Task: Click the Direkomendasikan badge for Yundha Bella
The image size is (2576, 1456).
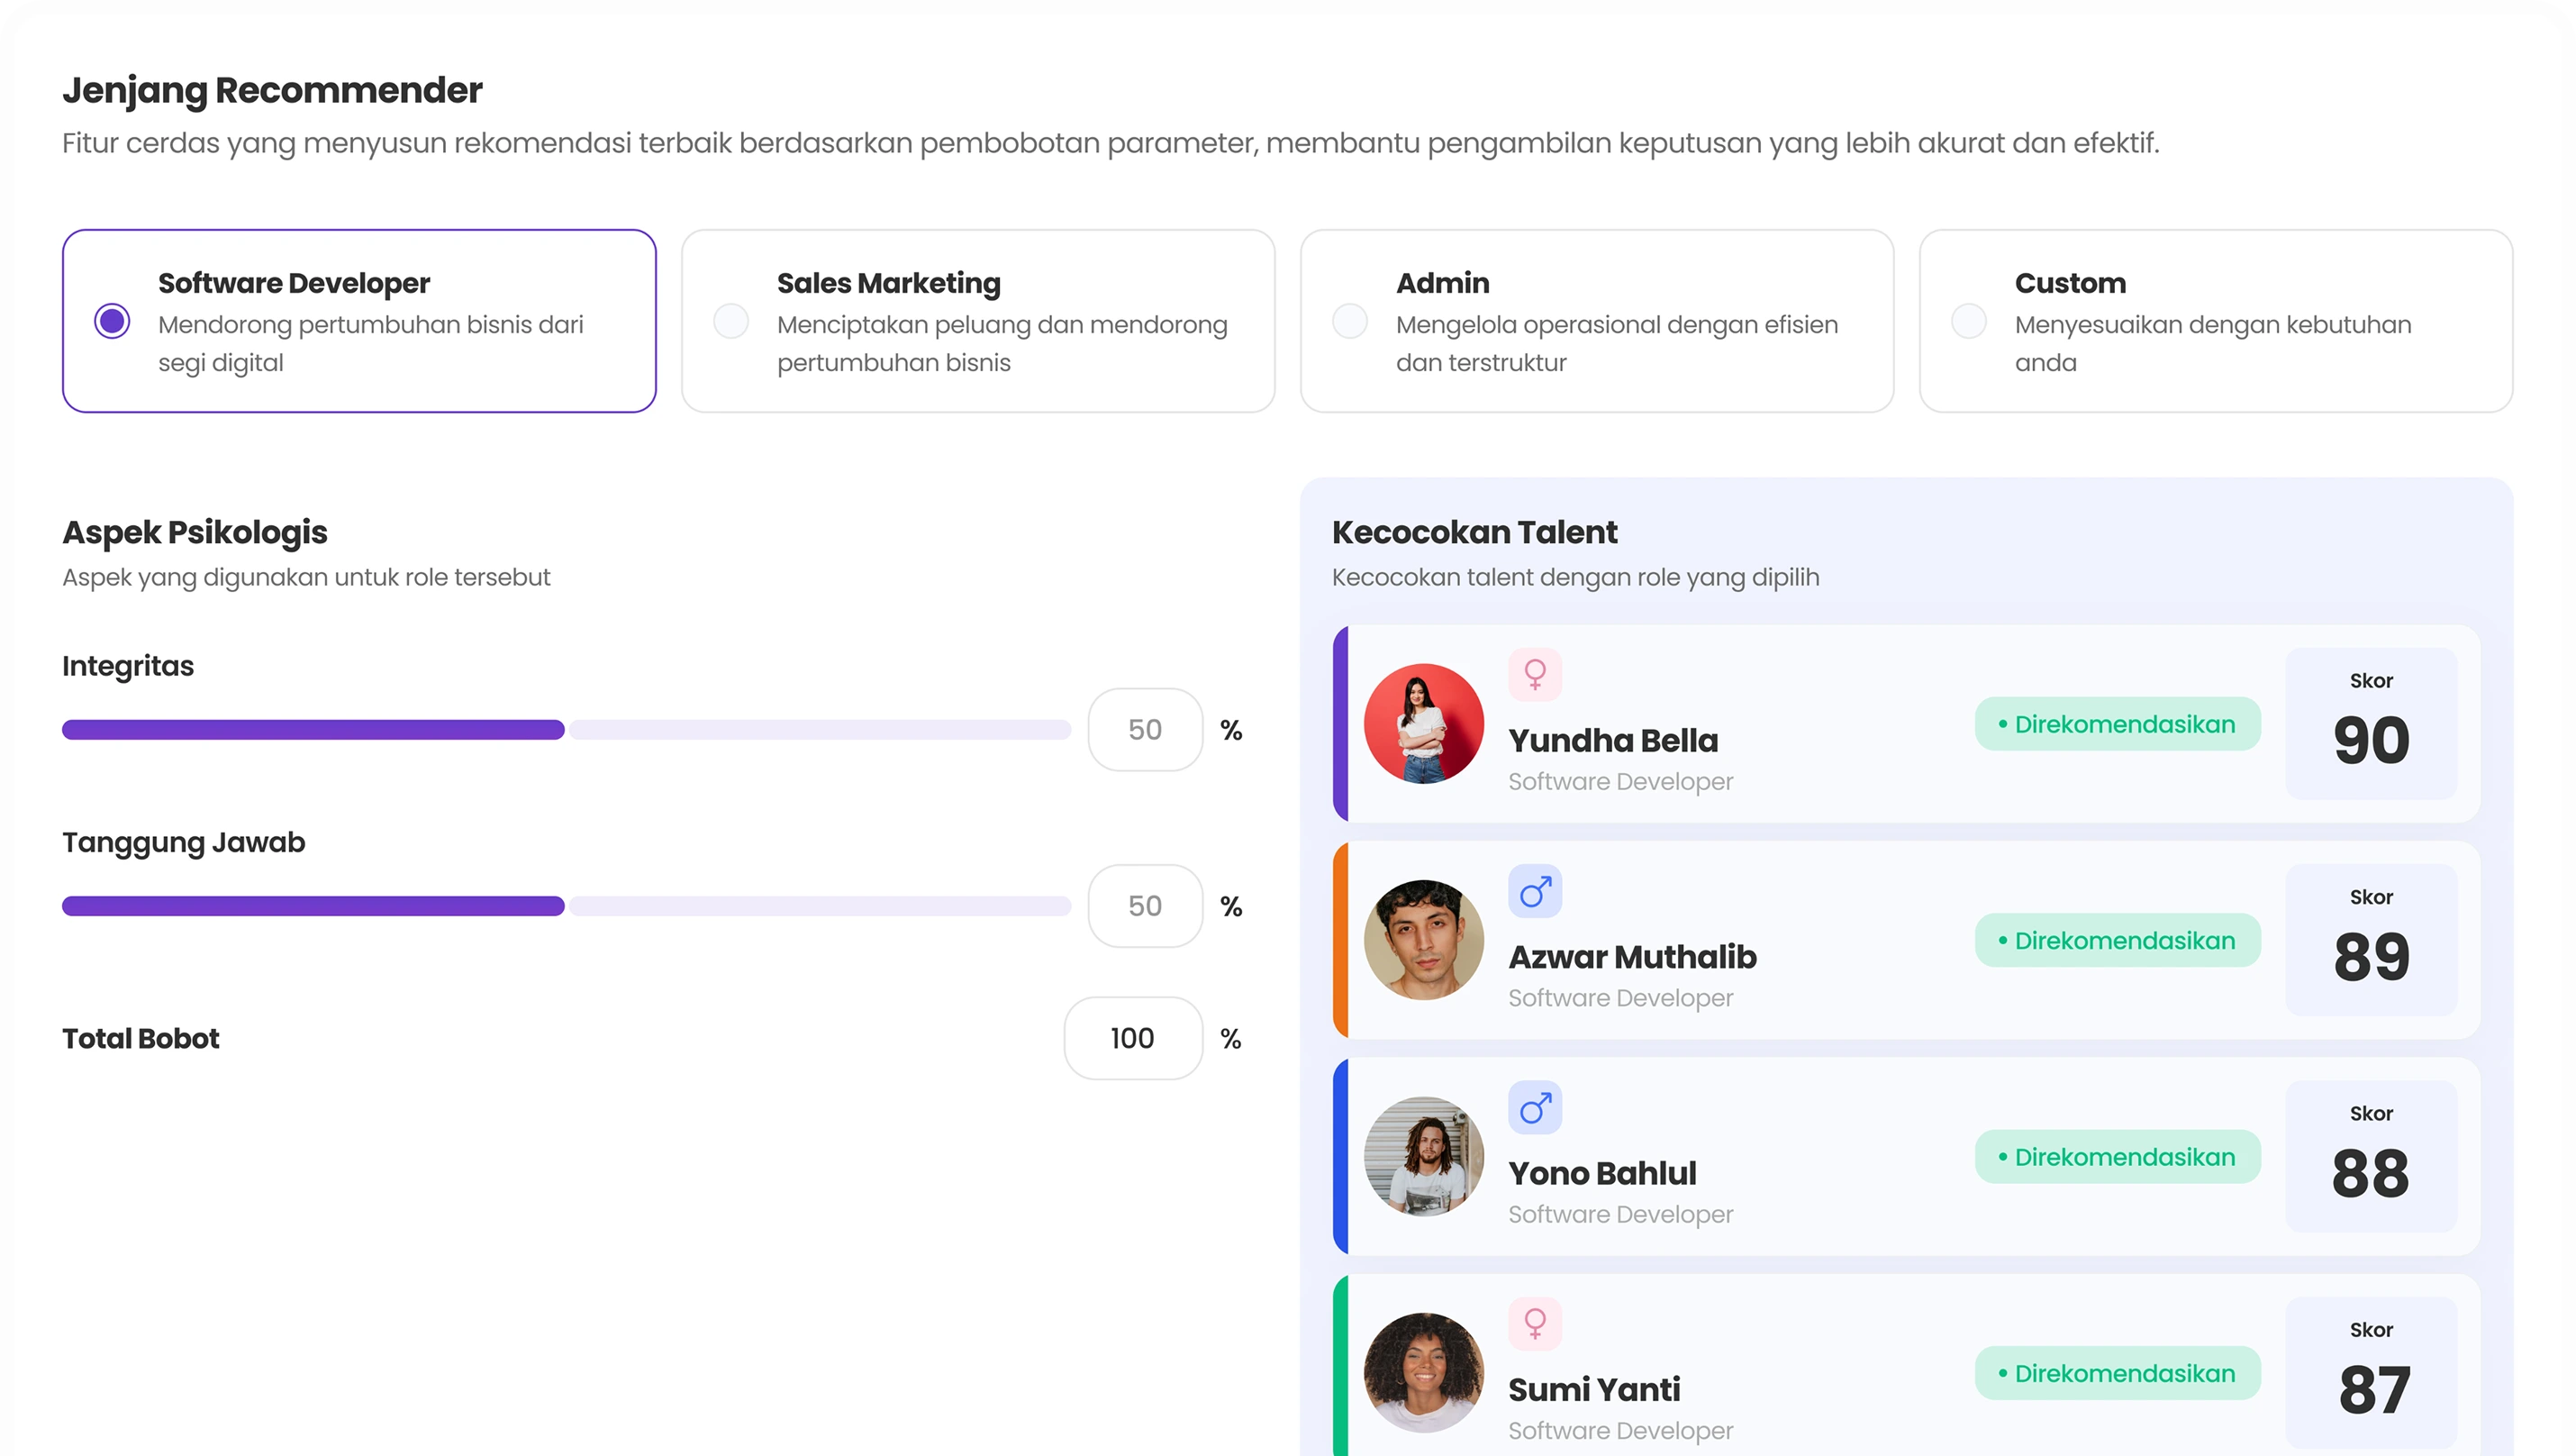Action: pyautogui.click(x=2117, y=724)
